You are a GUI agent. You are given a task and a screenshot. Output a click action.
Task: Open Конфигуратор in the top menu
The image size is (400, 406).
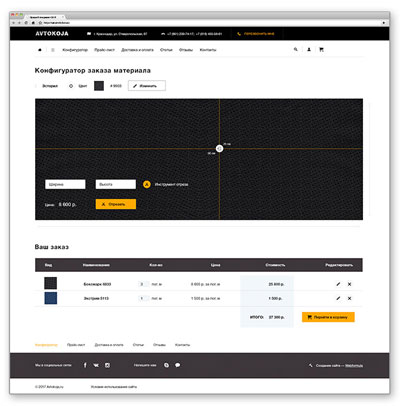[x=75, y=50]
